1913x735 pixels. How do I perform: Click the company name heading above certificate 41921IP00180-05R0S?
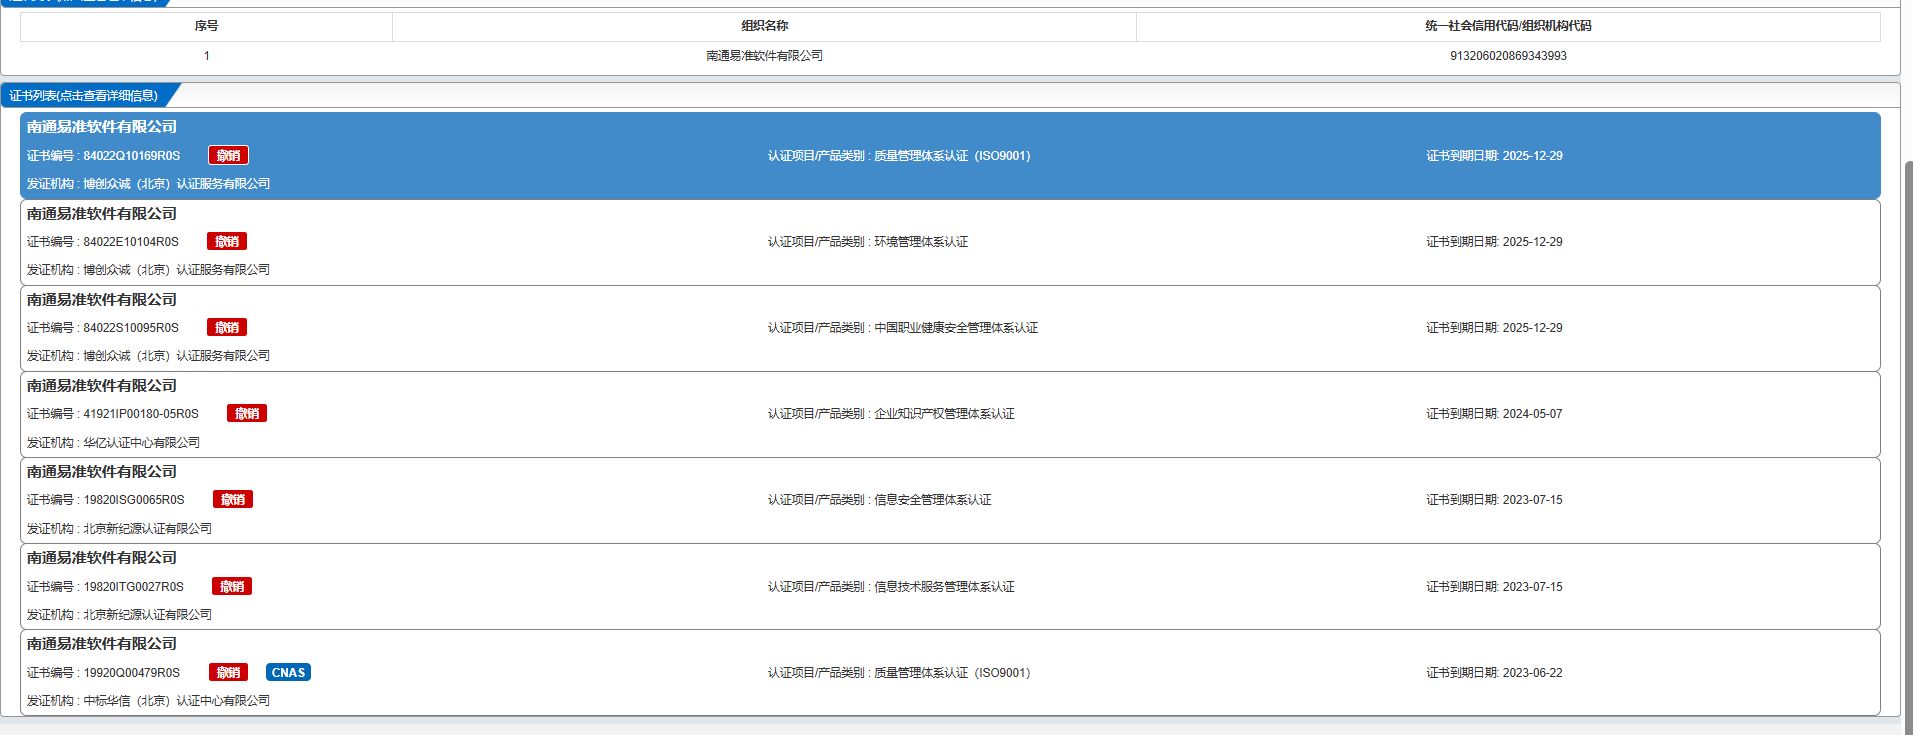pos(102,386)
